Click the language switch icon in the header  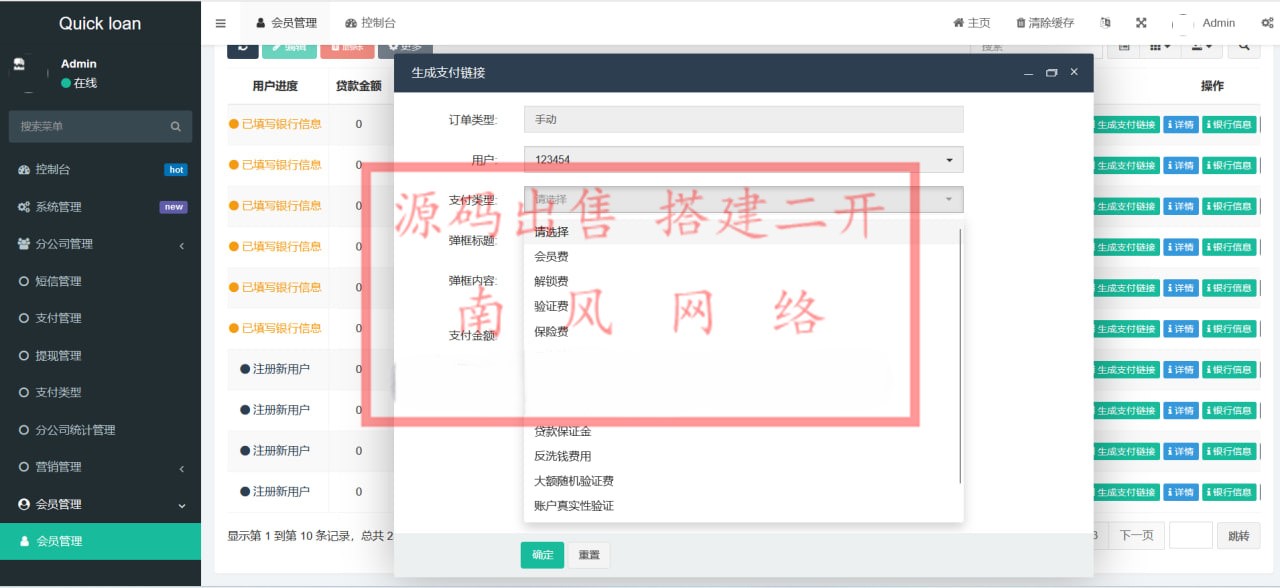point(1105,23)
